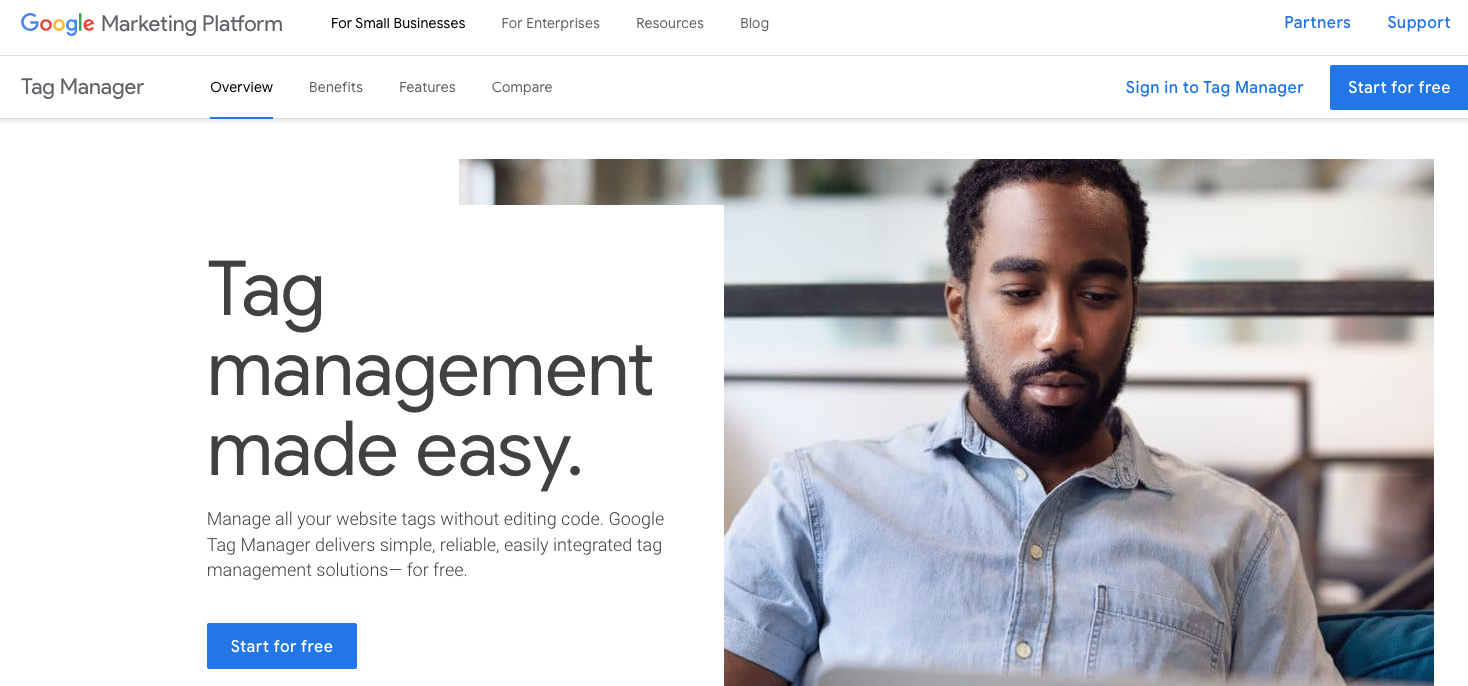Open the Support link

(1418, 23)
